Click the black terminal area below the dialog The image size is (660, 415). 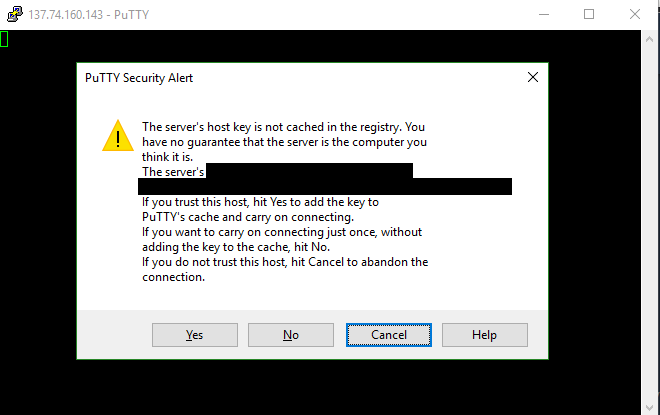tap(330, 385)
